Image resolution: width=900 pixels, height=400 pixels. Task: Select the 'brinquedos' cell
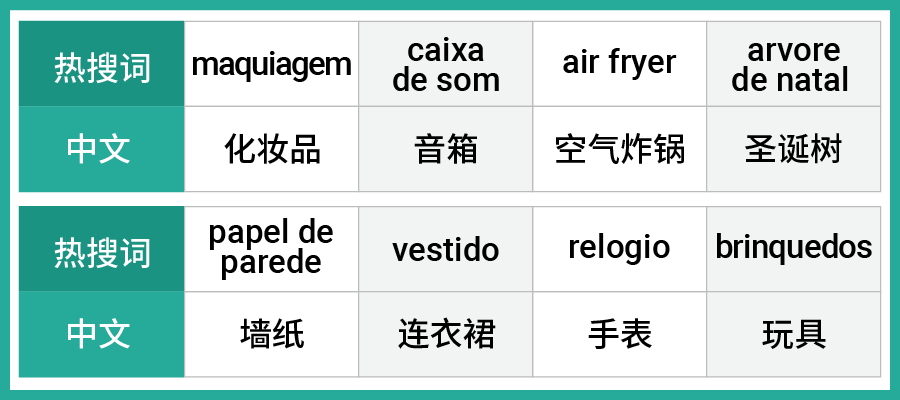(x=793, y=248)
